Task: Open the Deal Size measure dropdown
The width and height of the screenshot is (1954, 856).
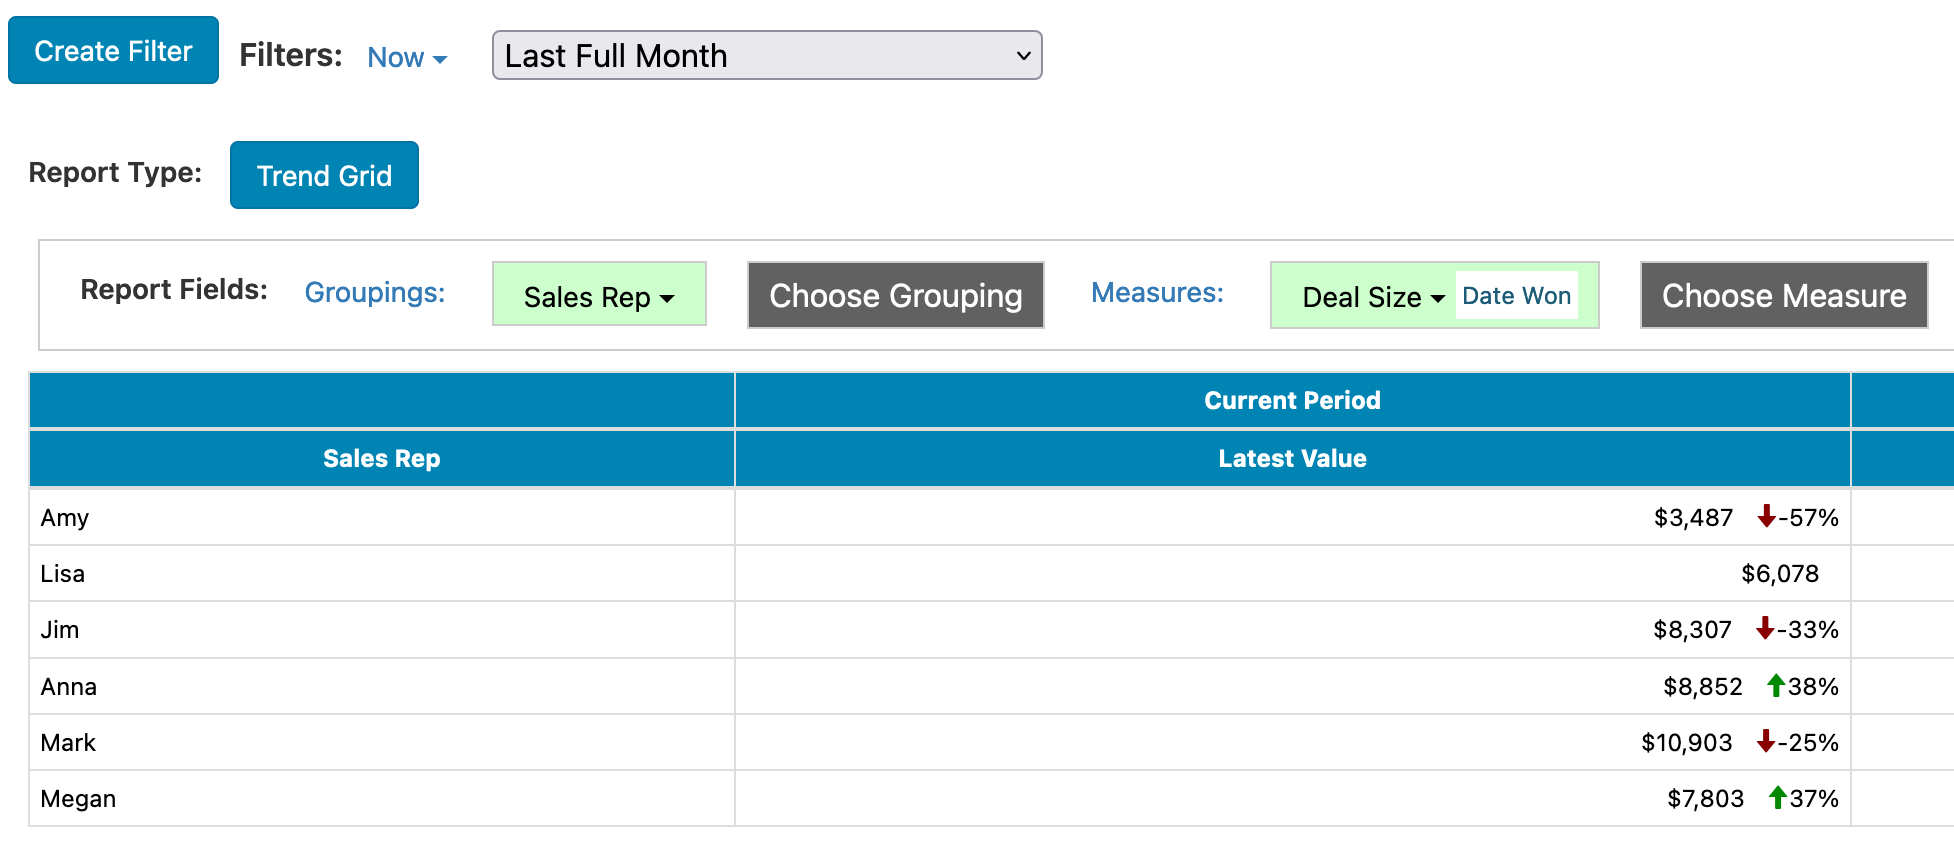Action: 1372,297
